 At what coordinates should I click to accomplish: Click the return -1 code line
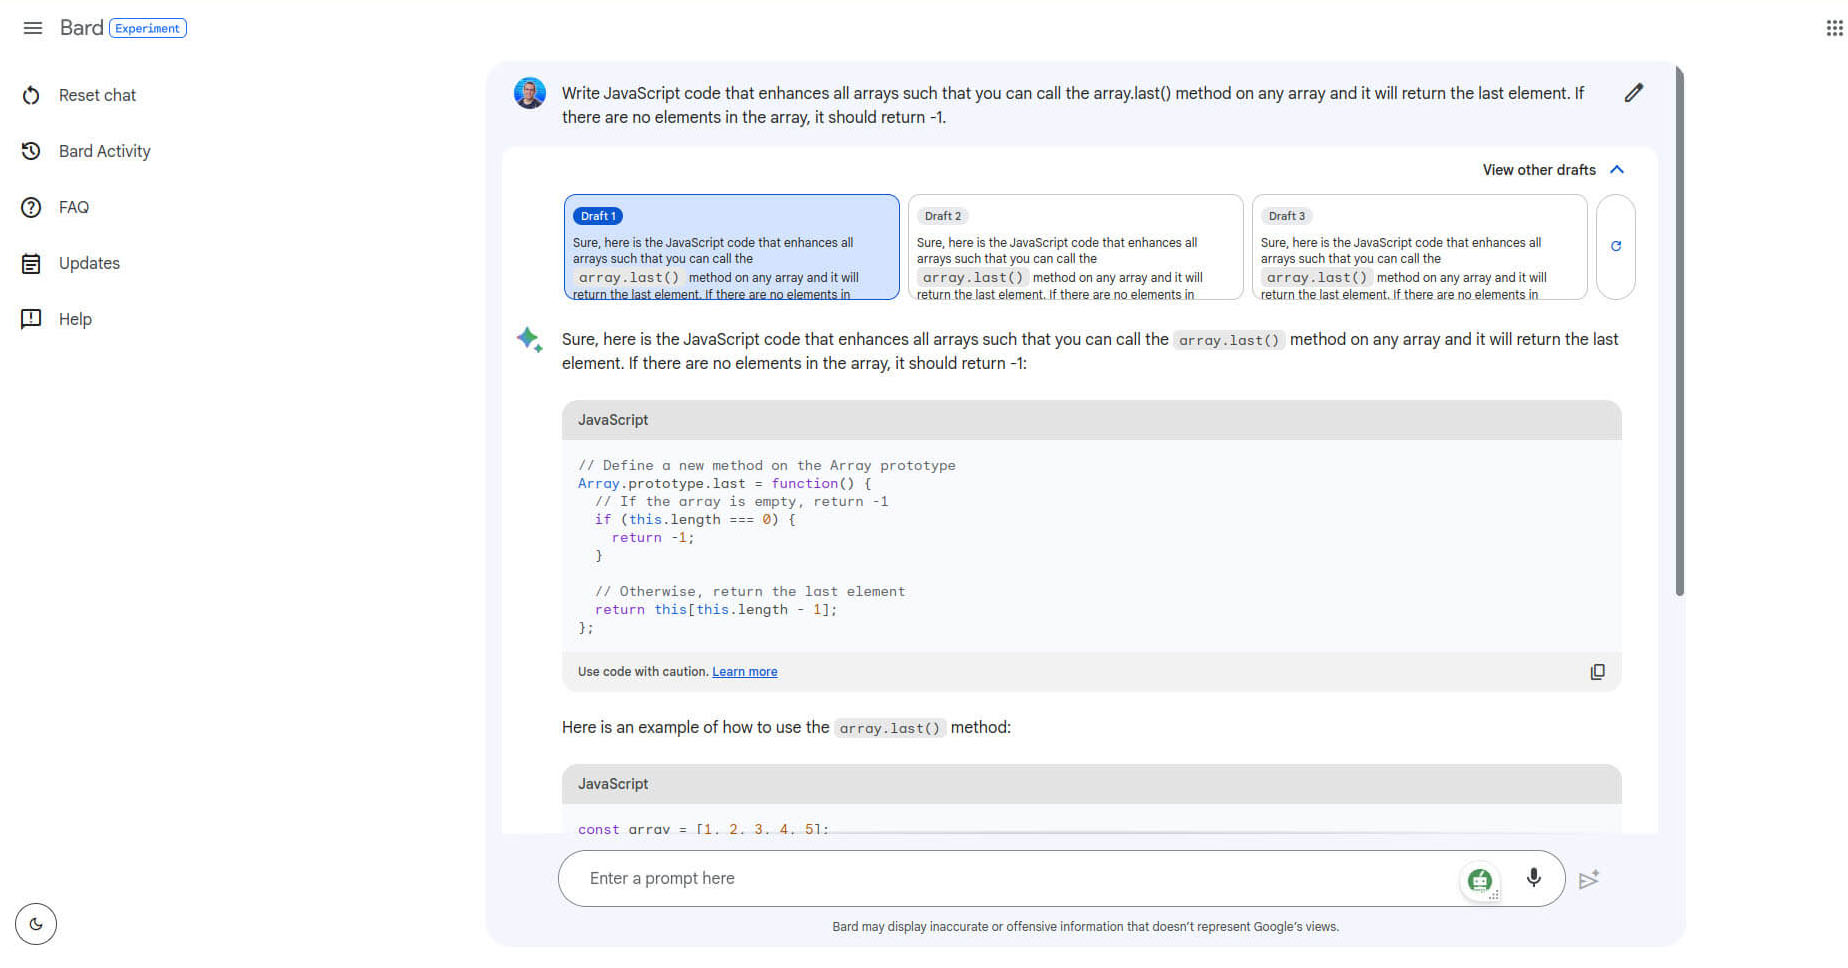pyautogui.click(x=653, y=538)
